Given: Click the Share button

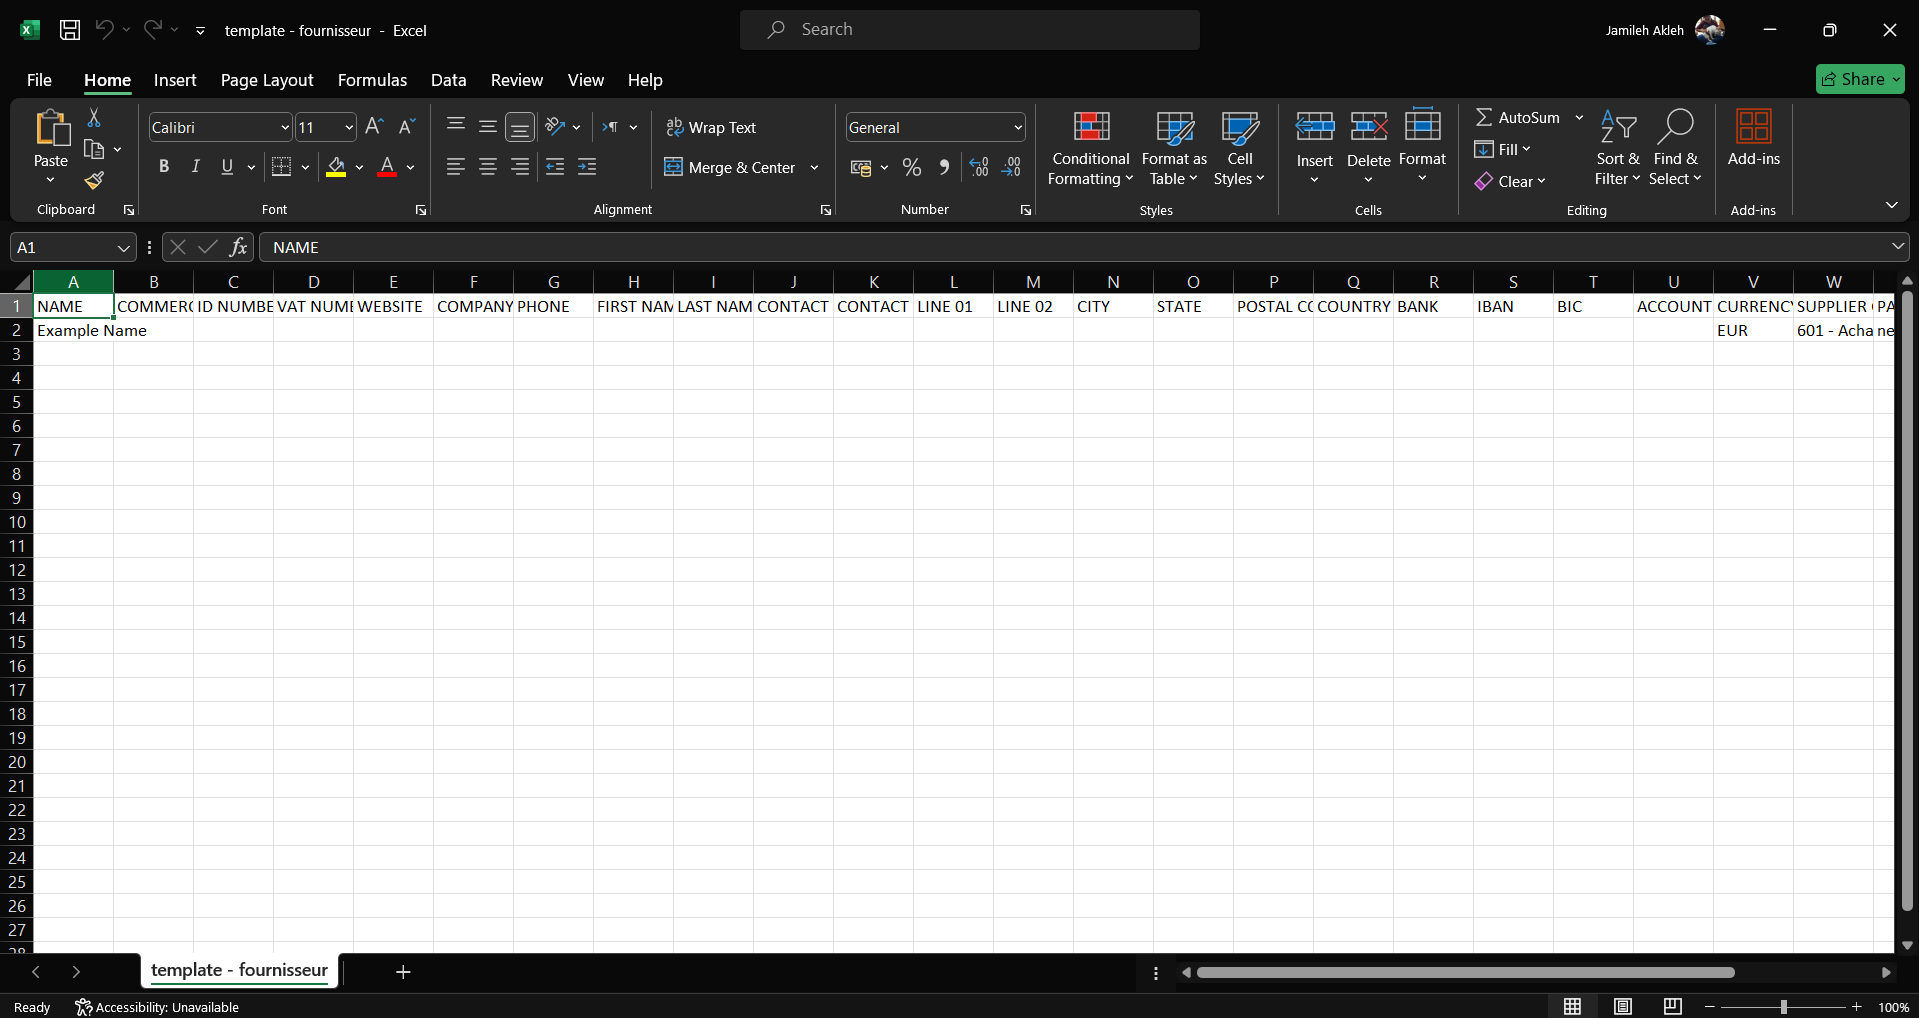Looking at the screenshot, I should click(x=1860, y=79).
